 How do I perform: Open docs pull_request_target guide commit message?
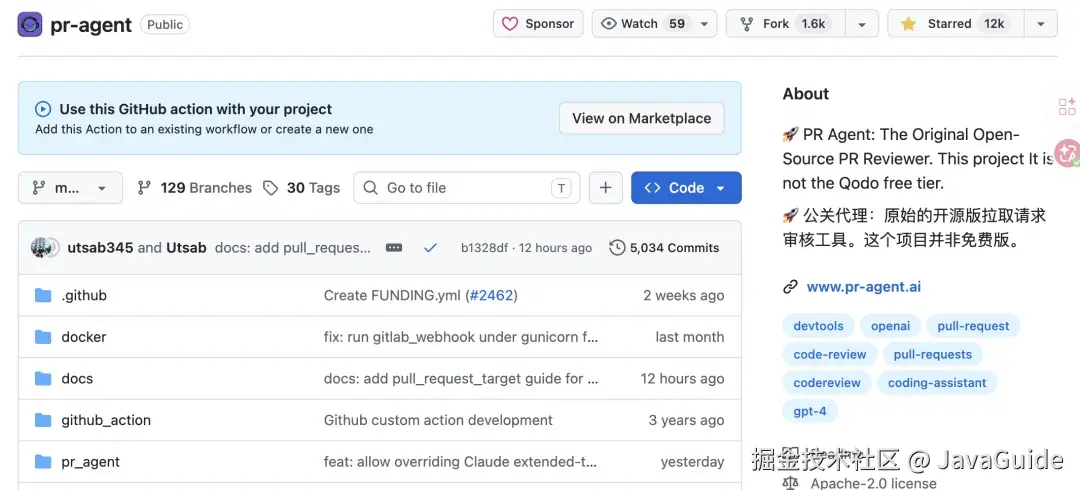click(461, 378)
